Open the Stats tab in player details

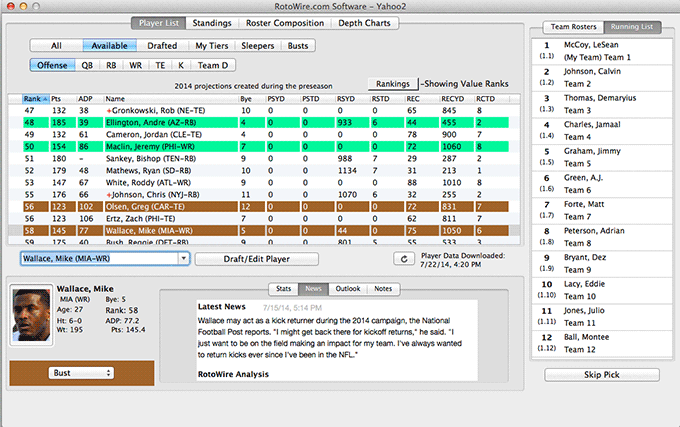point(284,289)
